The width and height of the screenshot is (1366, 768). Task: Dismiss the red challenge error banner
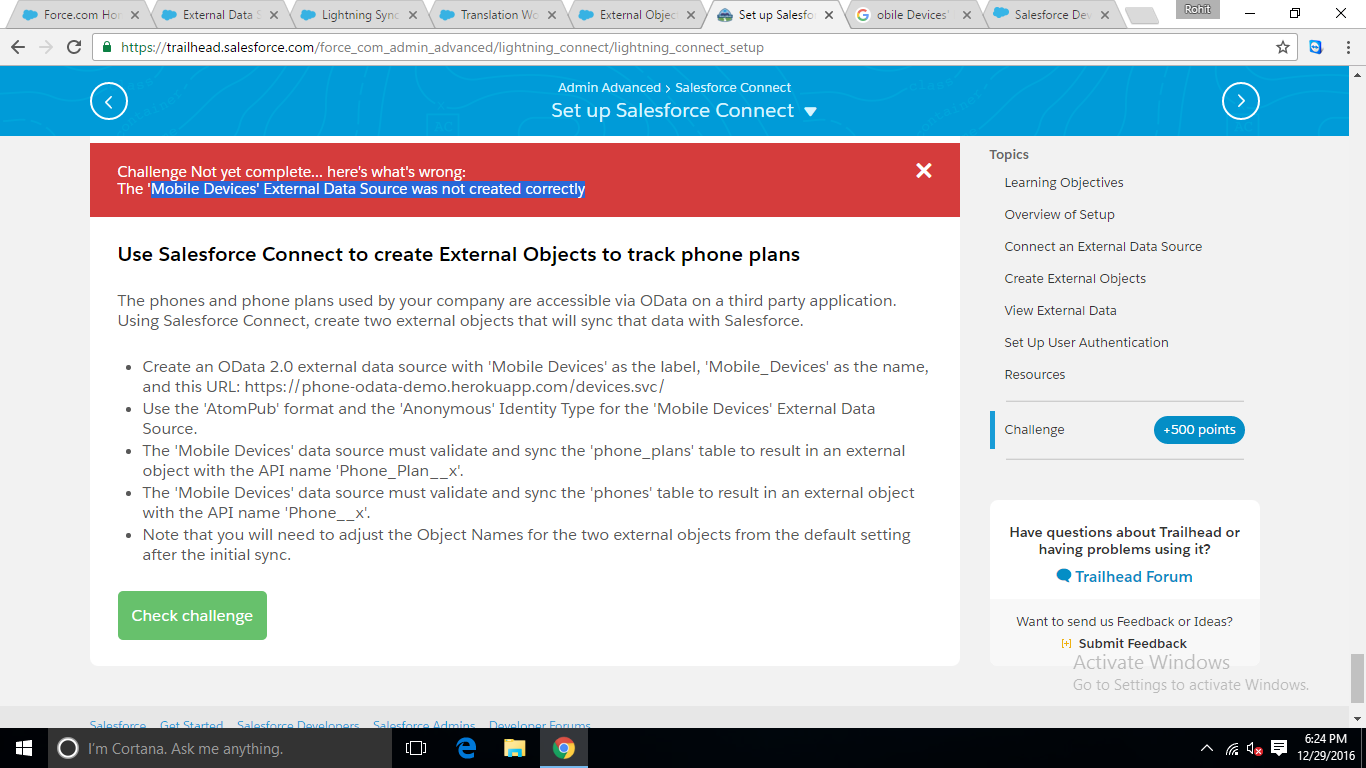click(924, 171)
